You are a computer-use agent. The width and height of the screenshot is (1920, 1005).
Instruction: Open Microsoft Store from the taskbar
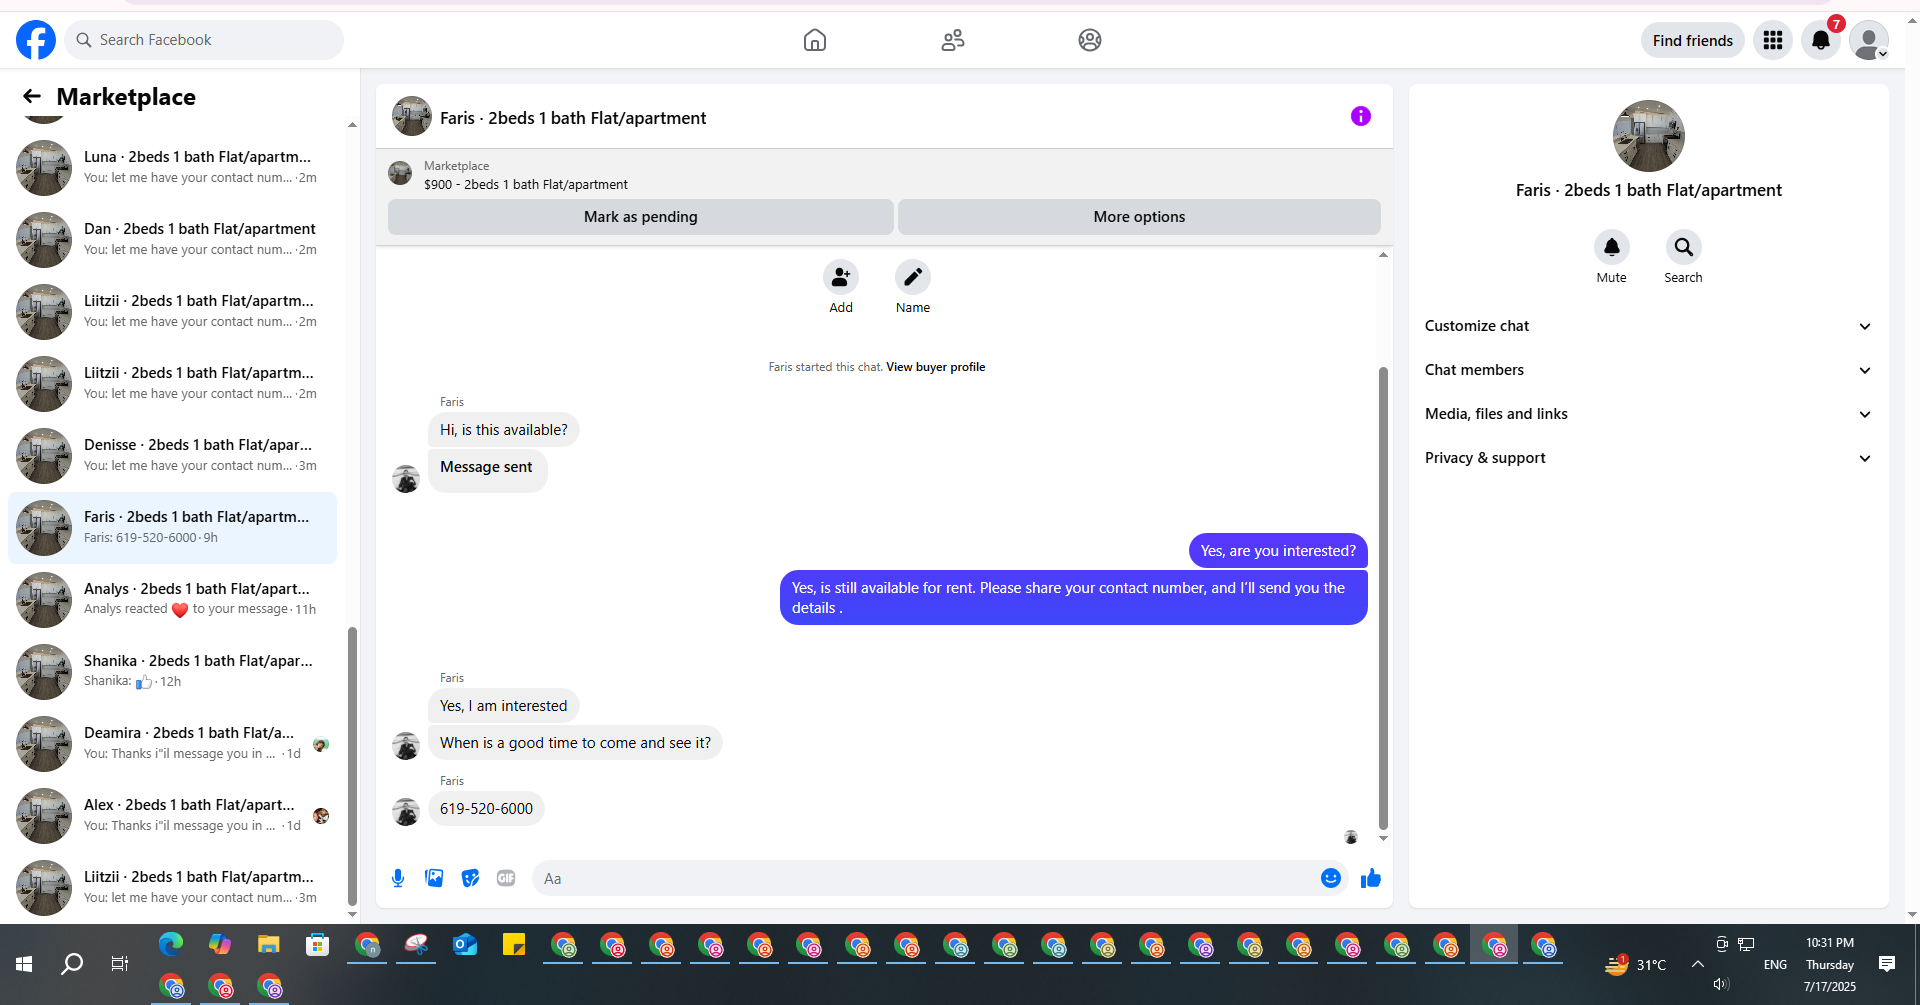(318, 944)
